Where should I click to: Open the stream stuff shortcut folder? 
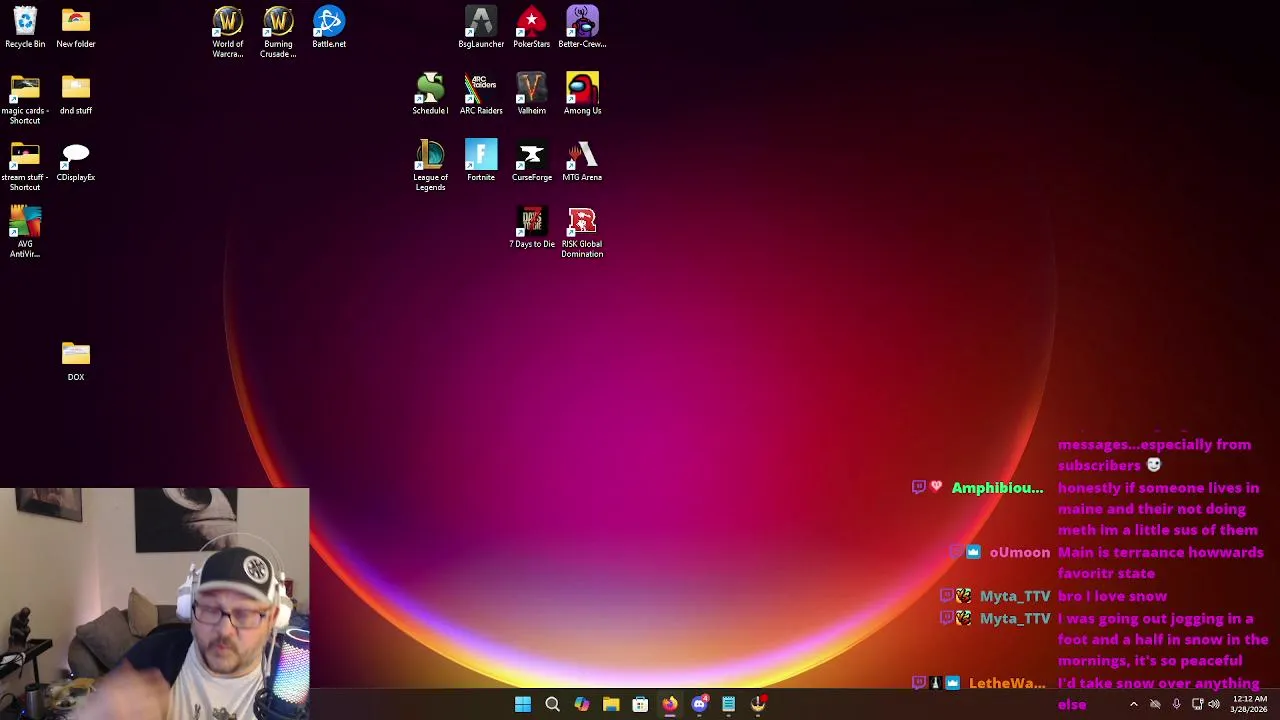[25, 166]
